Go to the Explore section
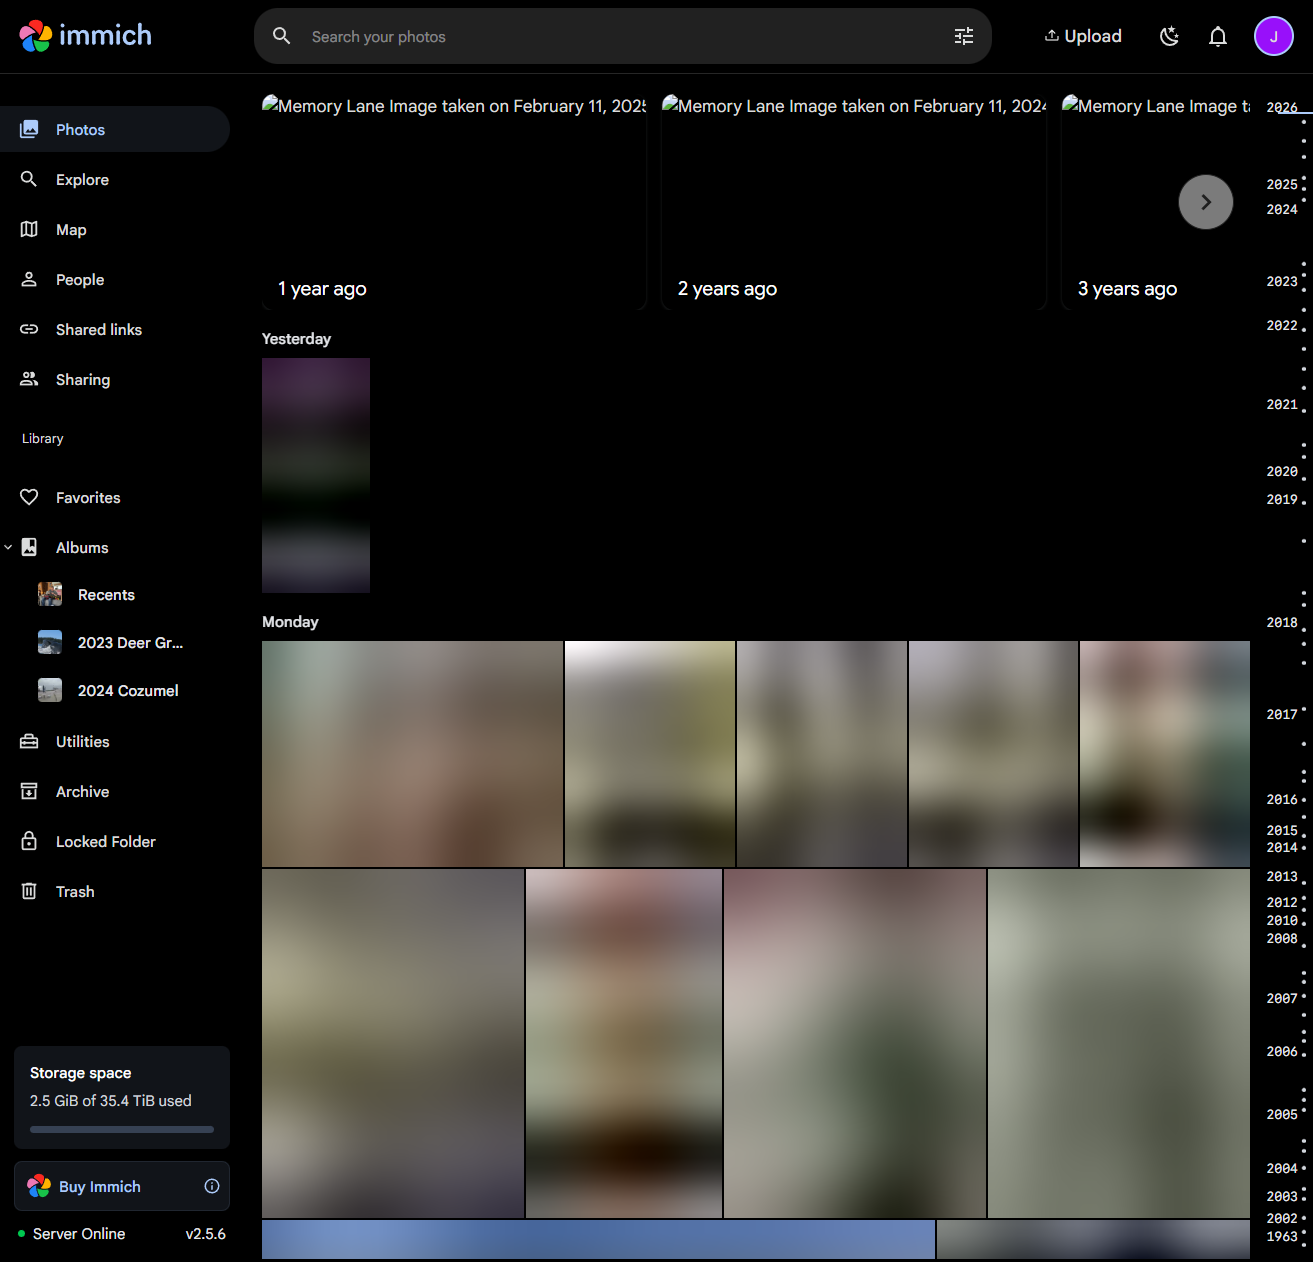Image resolution: width=1313 pixels, height=1262 pixels. click(82, 179)
